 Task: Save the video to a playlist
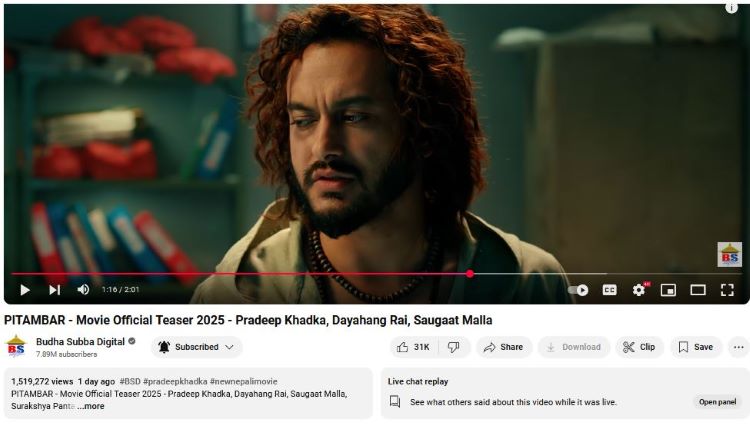click(x=696, y=347)
